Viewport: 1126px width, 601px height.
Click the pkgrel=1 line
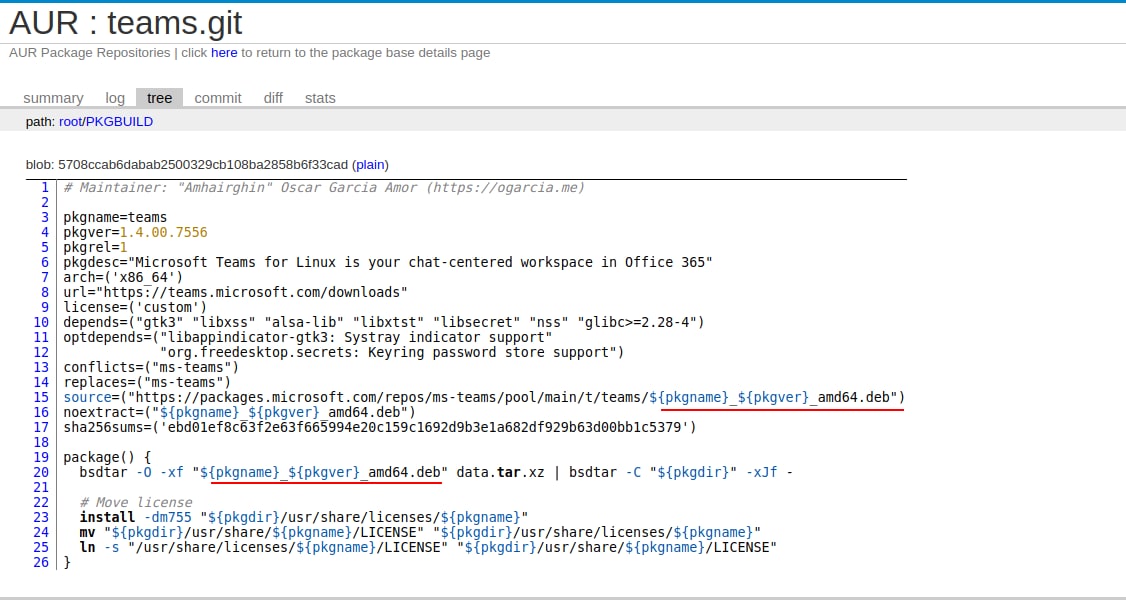[95, 247]
